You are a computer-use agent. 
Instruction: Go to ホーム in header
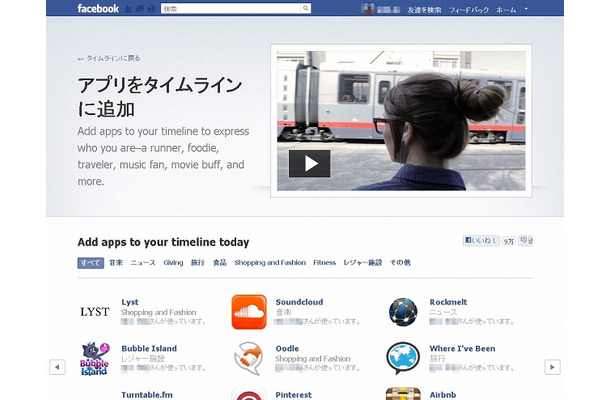(x=506, y=10)
